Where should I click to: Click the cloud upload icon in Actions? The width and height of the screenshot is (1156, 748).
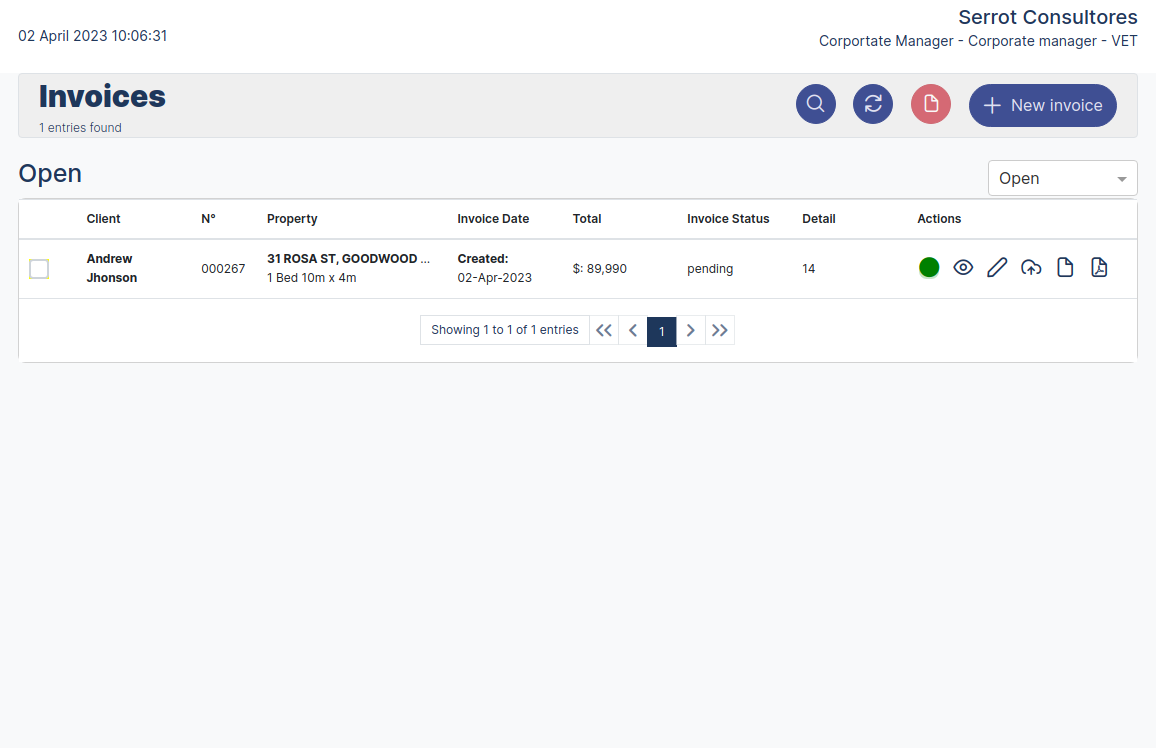coord(1031,267)
